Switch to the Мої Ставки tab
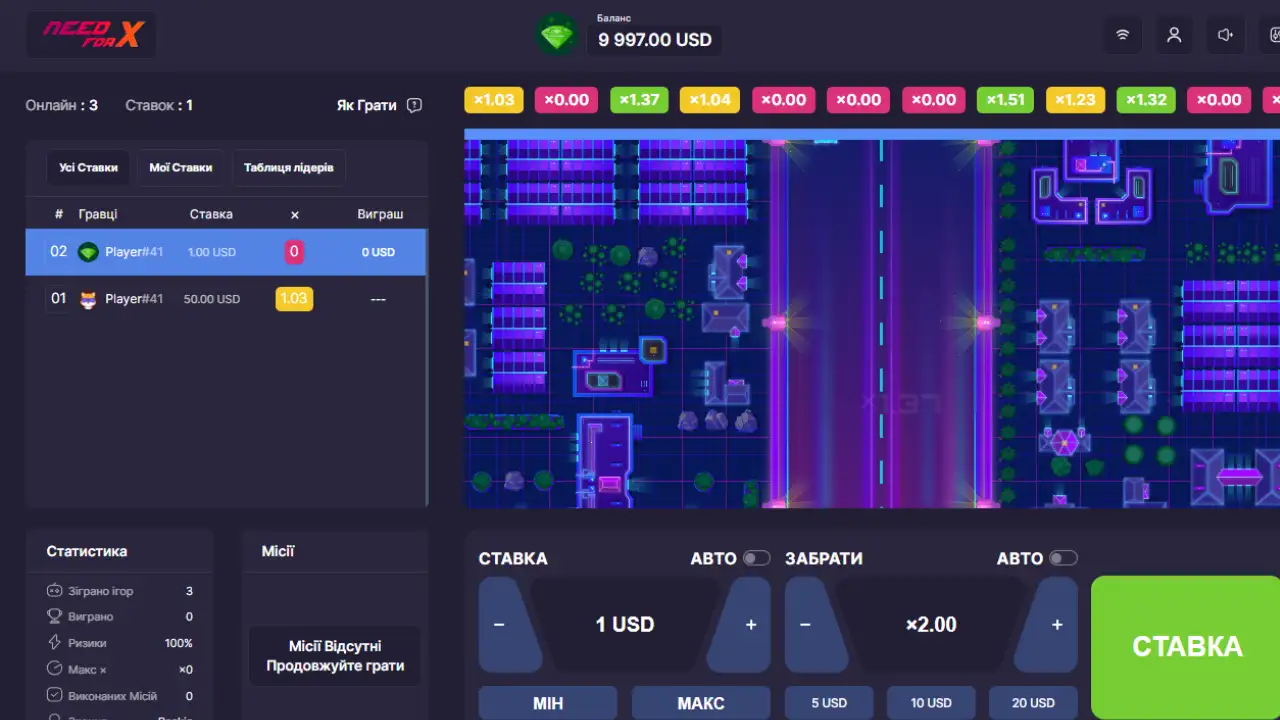The height and width of the screenshot is (720, 1280). (181, 168)
